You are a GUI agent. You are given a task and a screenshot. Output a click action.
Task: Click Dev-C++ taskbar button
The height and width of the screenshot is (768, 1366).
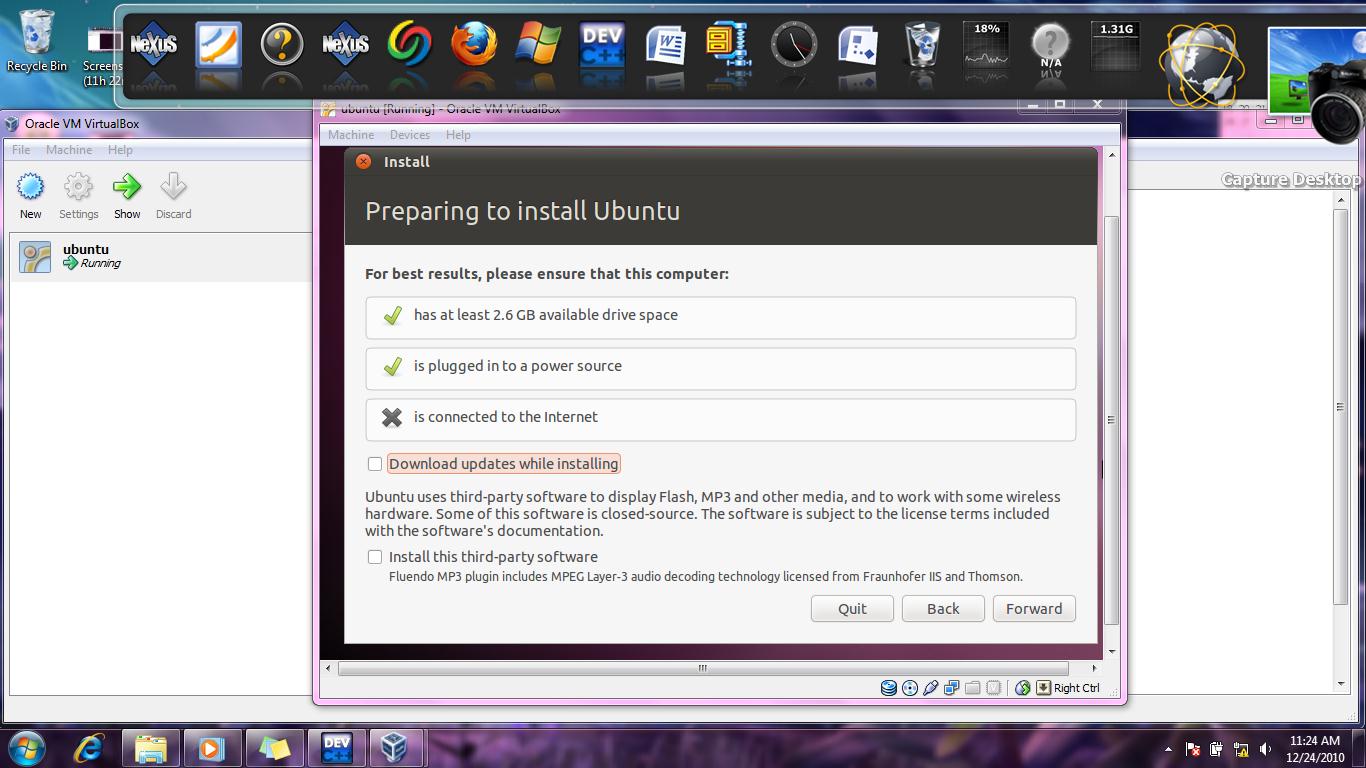click(336, 748)
